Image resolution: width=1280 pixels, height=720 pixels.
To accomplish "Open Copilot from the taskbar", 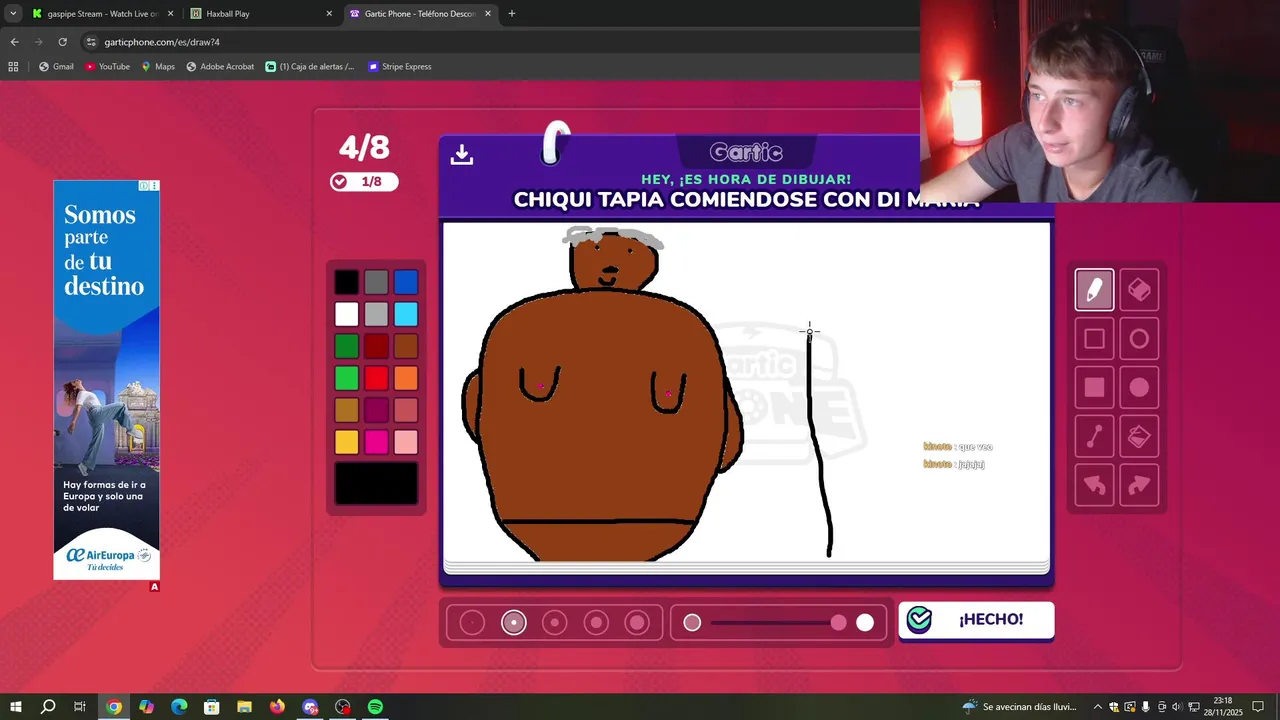I will (146, 707).
